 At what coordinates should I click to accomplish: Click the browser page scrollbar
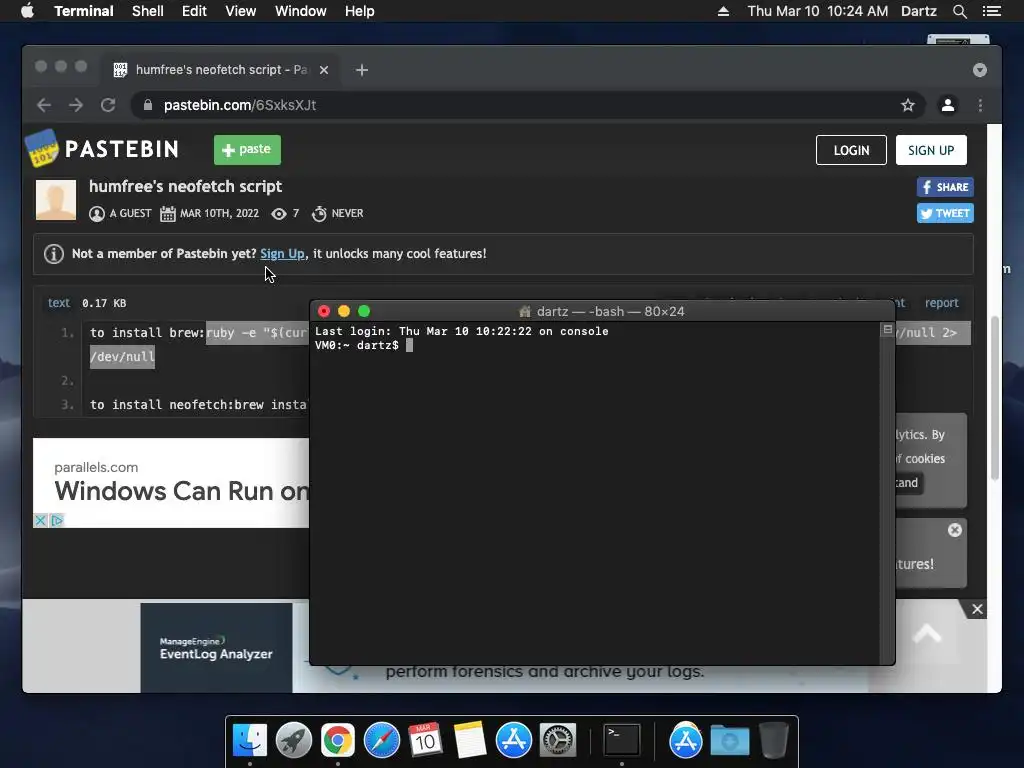tap(995, 398)
